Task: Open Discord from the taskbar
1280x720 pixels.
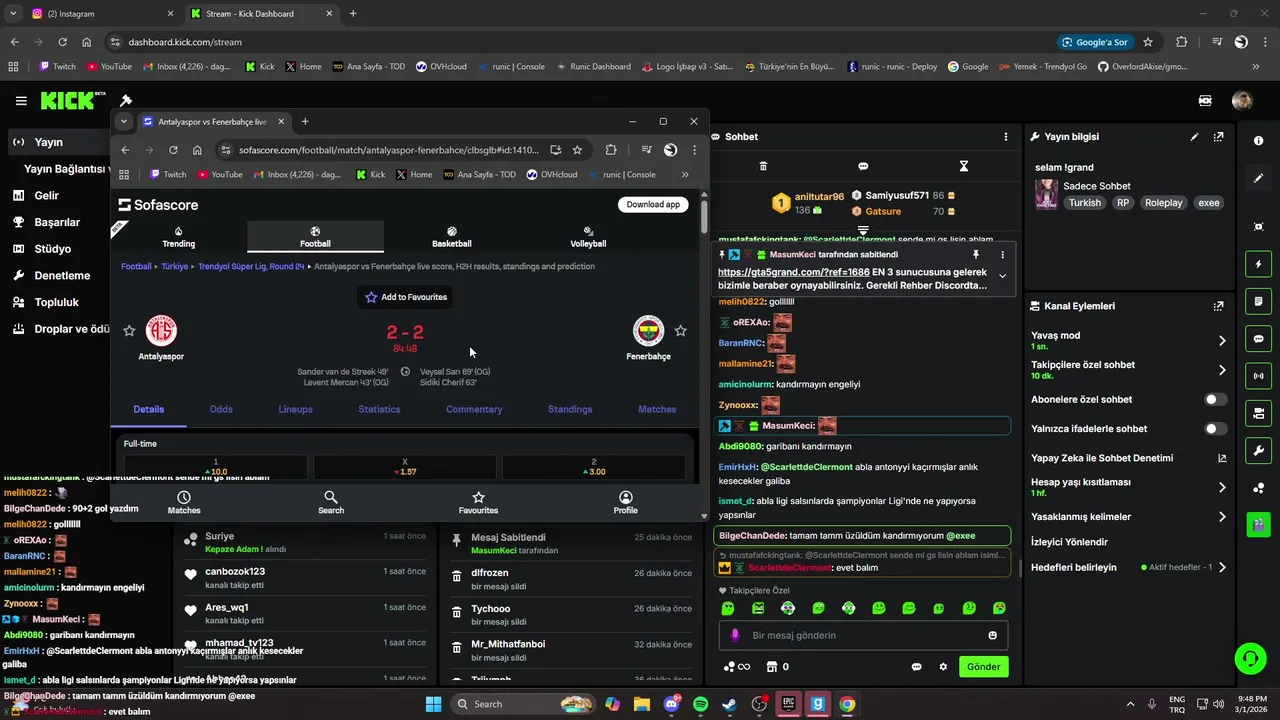Action: (671, 704)
